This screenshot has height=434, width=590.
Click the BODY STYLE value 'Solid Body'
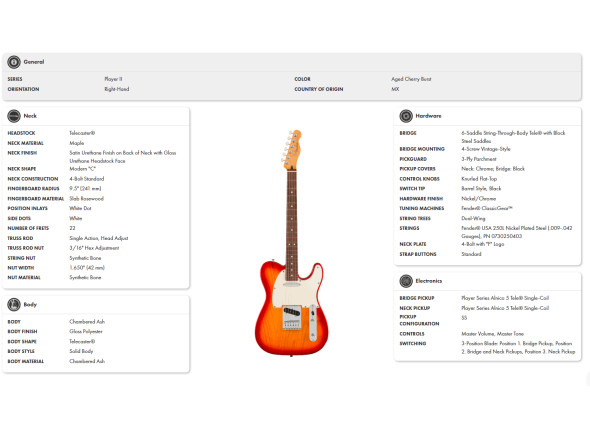coord(81,351)
